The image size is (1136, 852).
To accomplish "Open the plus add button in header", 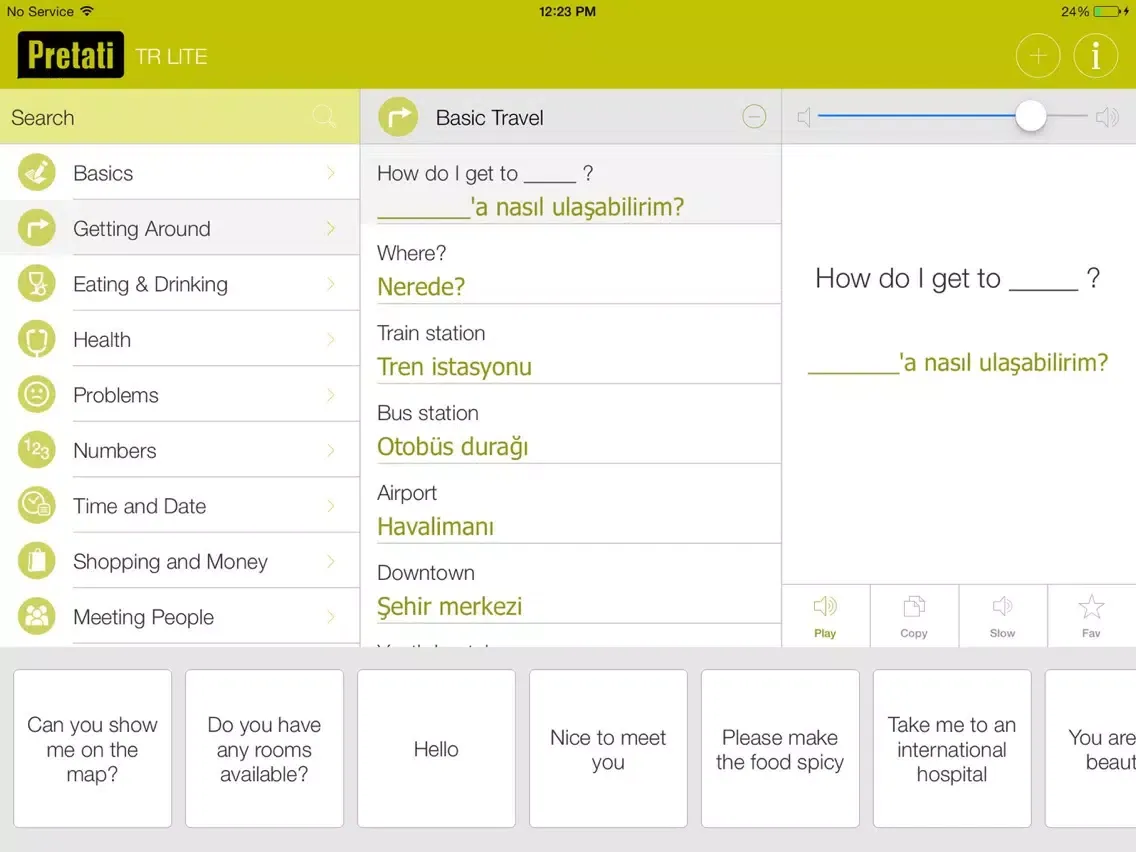I will tap(1037, 56).
